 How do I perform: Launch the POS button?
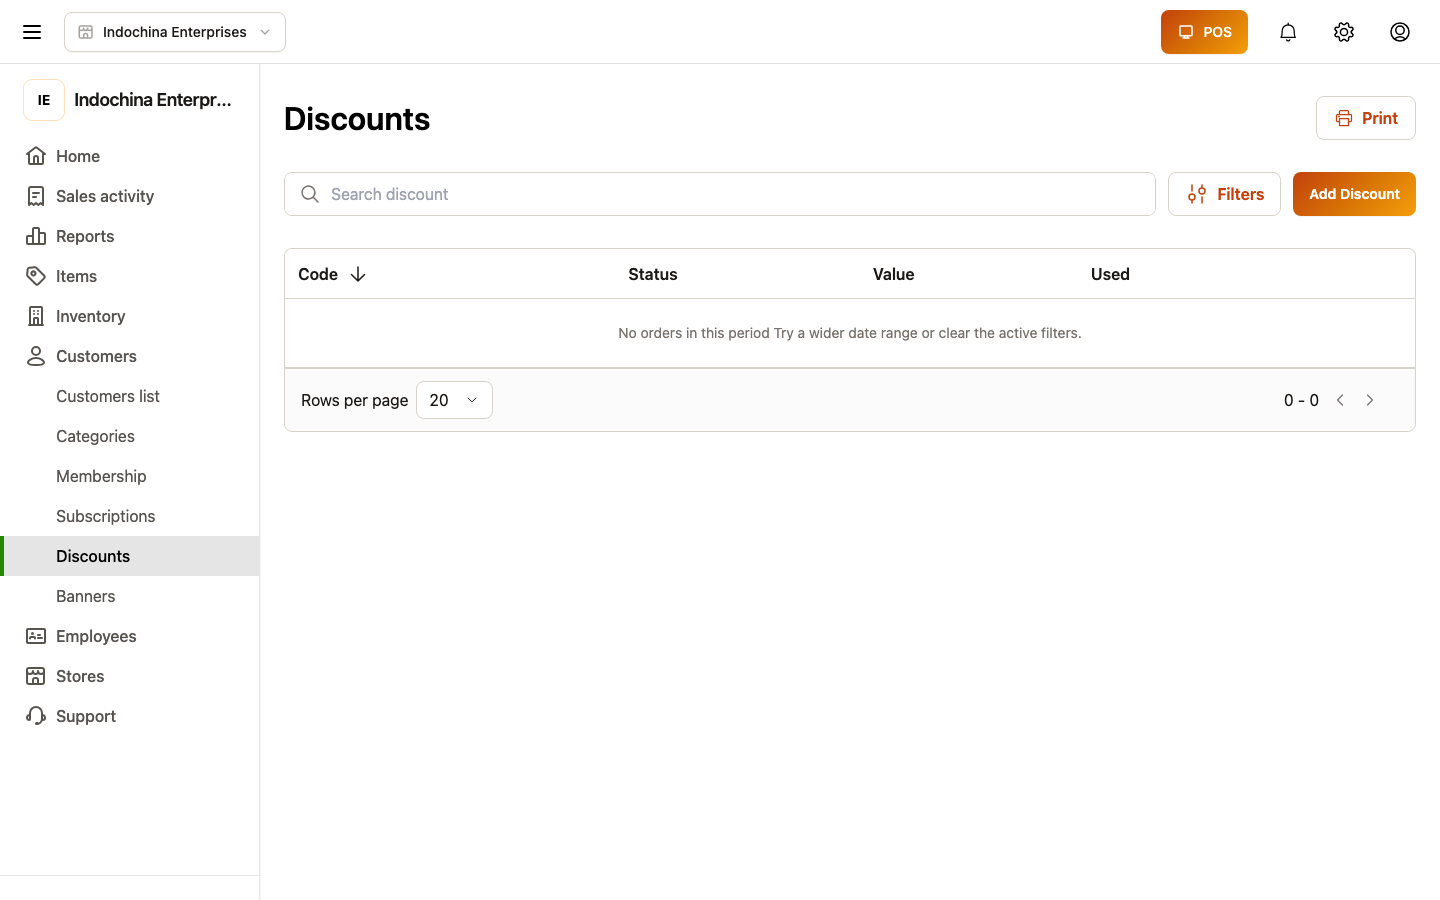(1204, 32)
